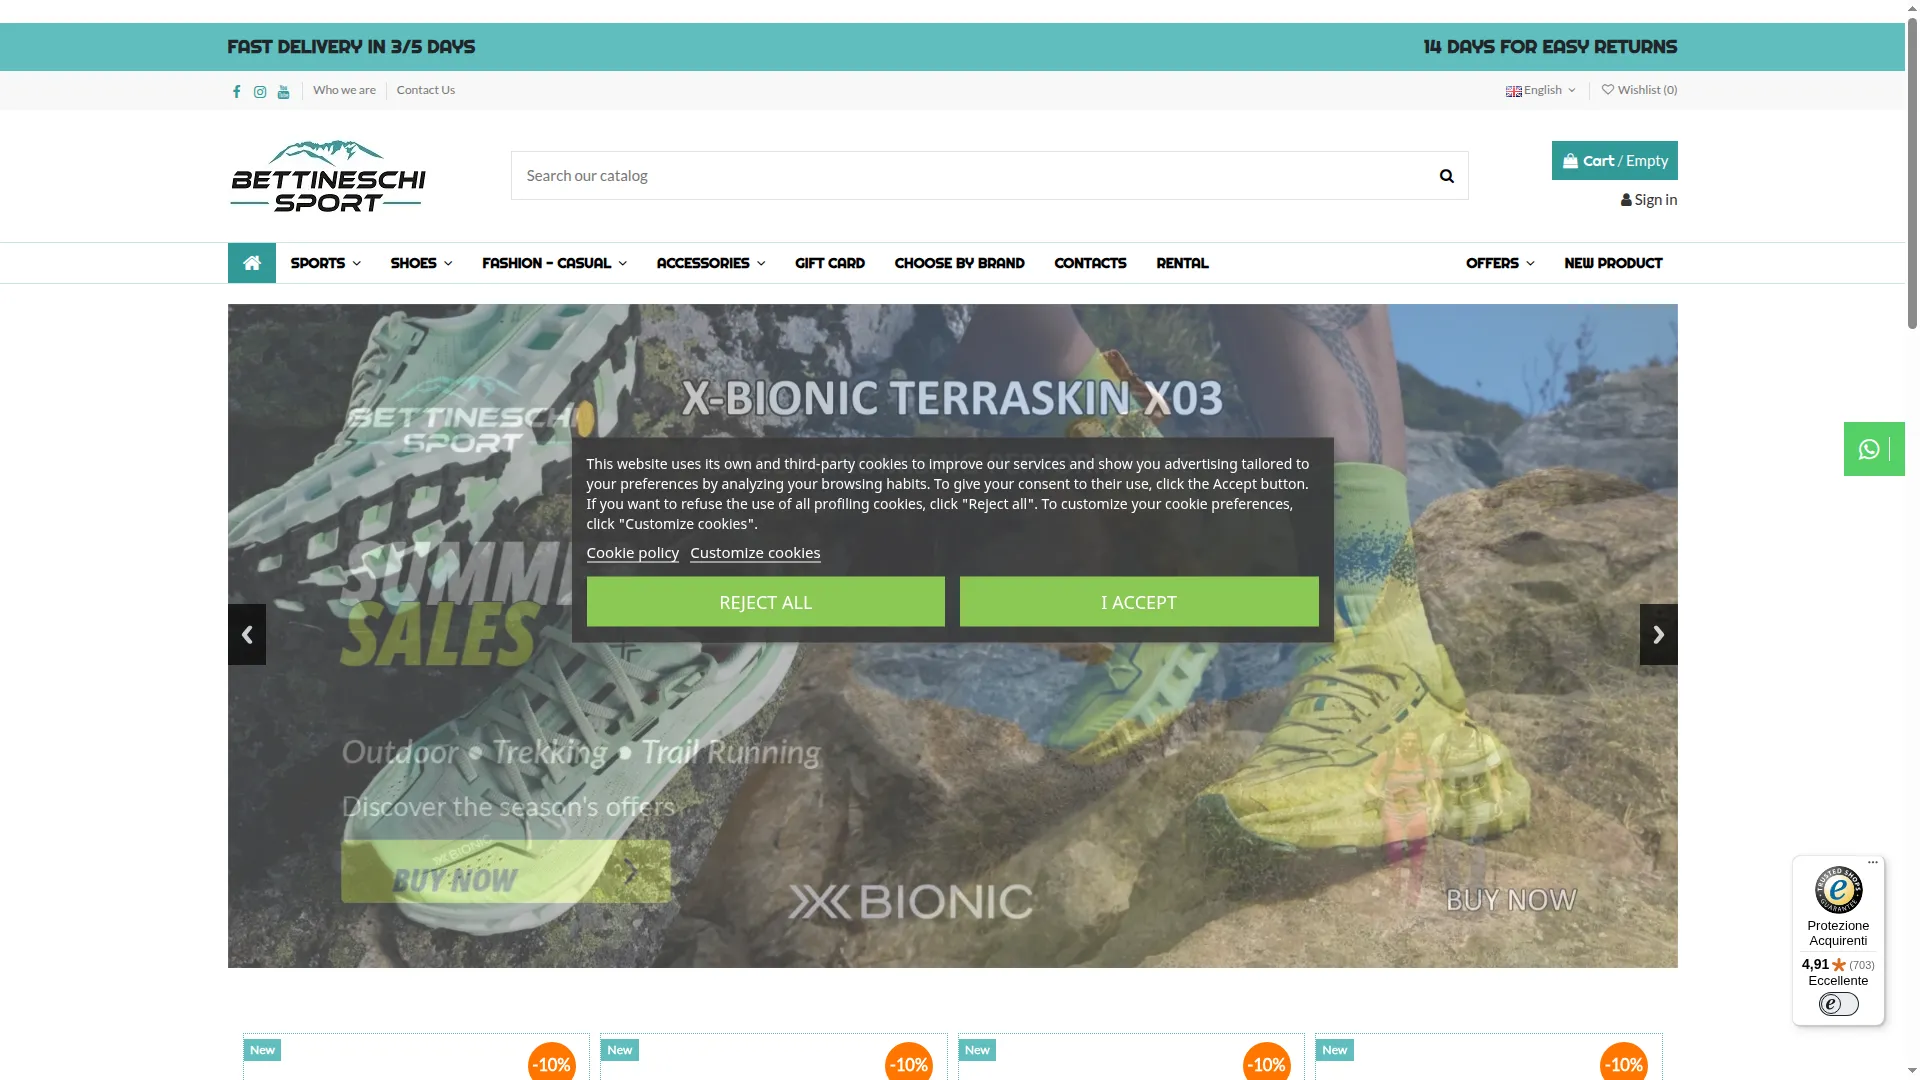Open Customize cookies link
1920x1080 pixels.
[x=755, y=553]
